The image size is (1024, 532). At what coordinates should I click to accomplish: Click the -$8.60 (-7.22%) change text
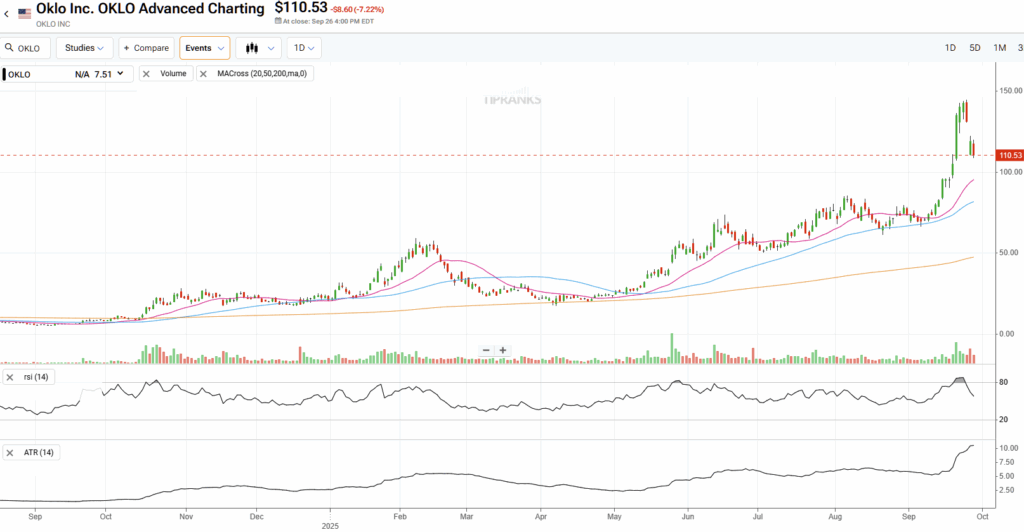(x=357, y=10)
